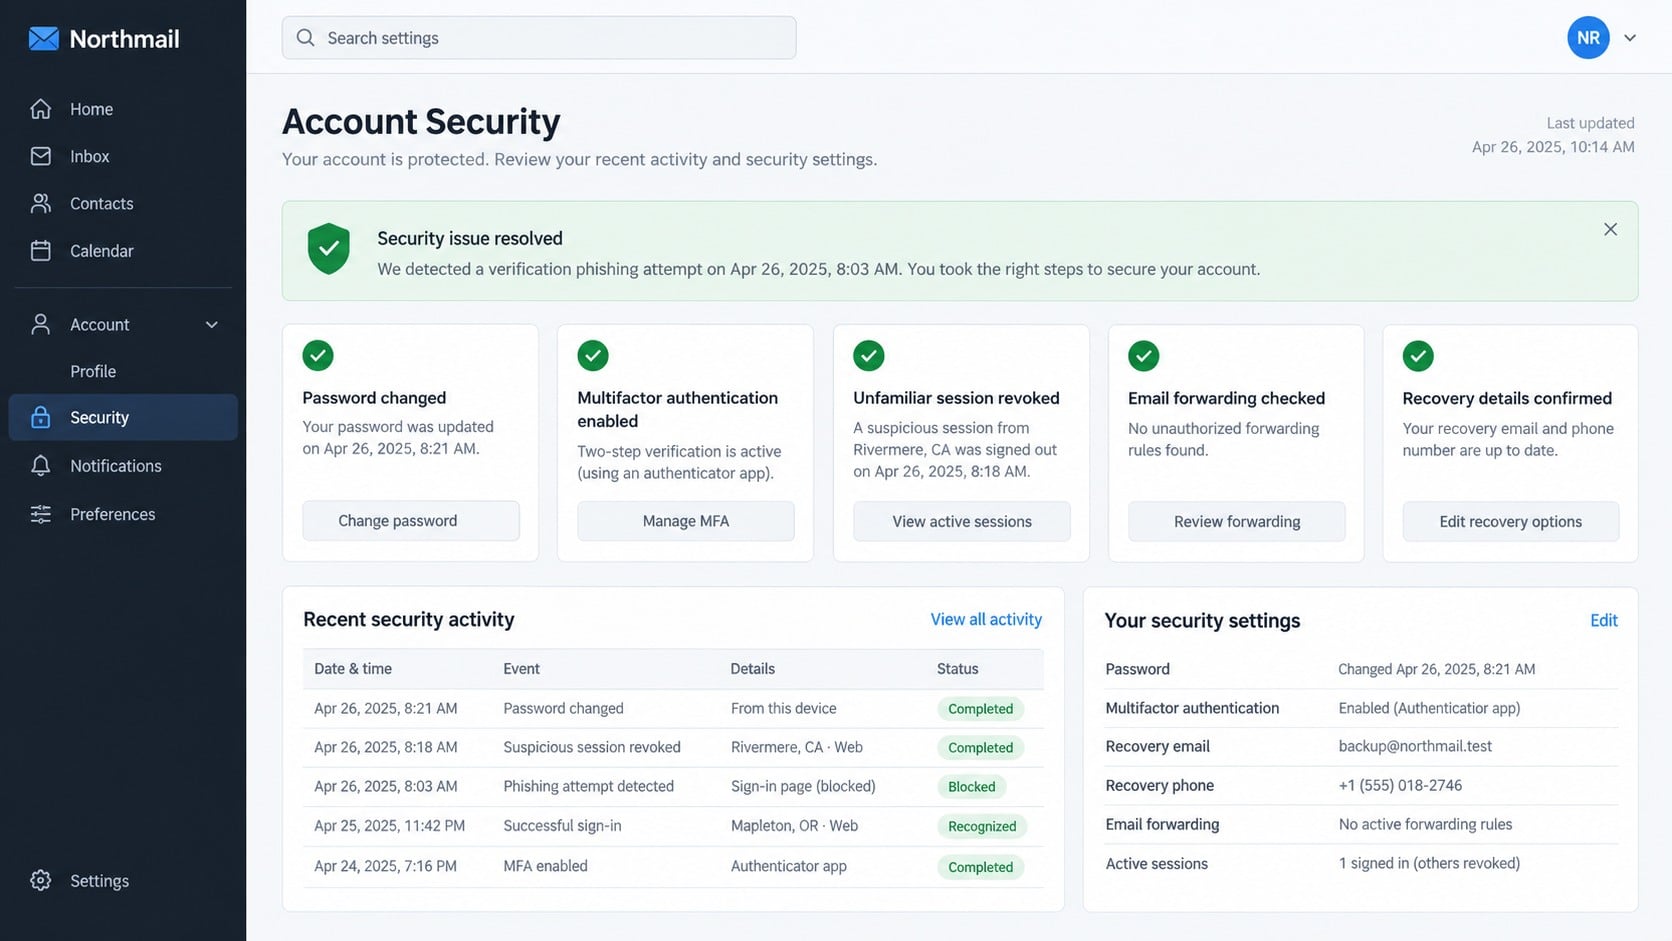
Task: Click the Mapleton, OR · Web details cell
Action: point(794,825)
